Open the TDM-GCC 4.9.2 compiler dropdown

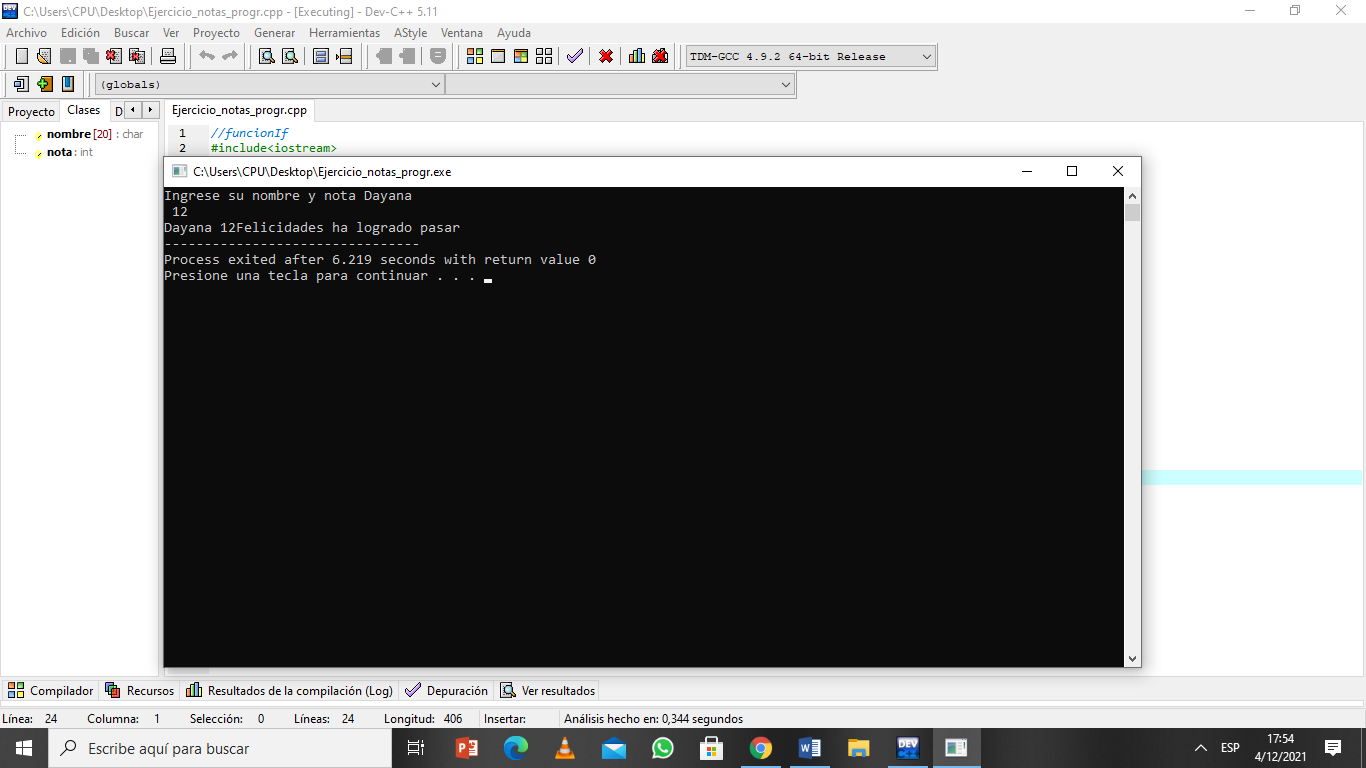click(811, 56)
